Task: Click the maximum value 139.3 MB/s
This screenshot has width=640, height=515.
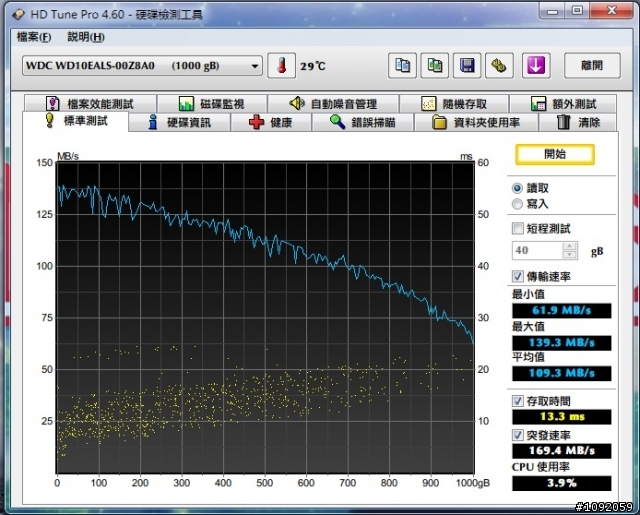Action: tap(562, 343)
